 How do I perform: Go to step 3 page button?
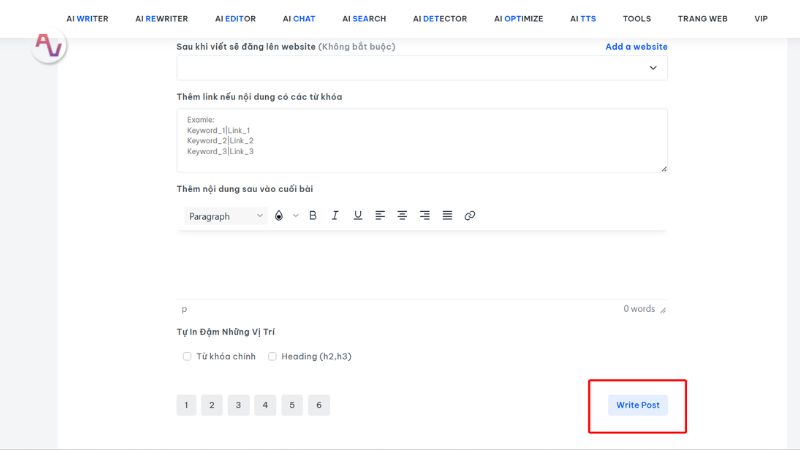pos(238,405)
